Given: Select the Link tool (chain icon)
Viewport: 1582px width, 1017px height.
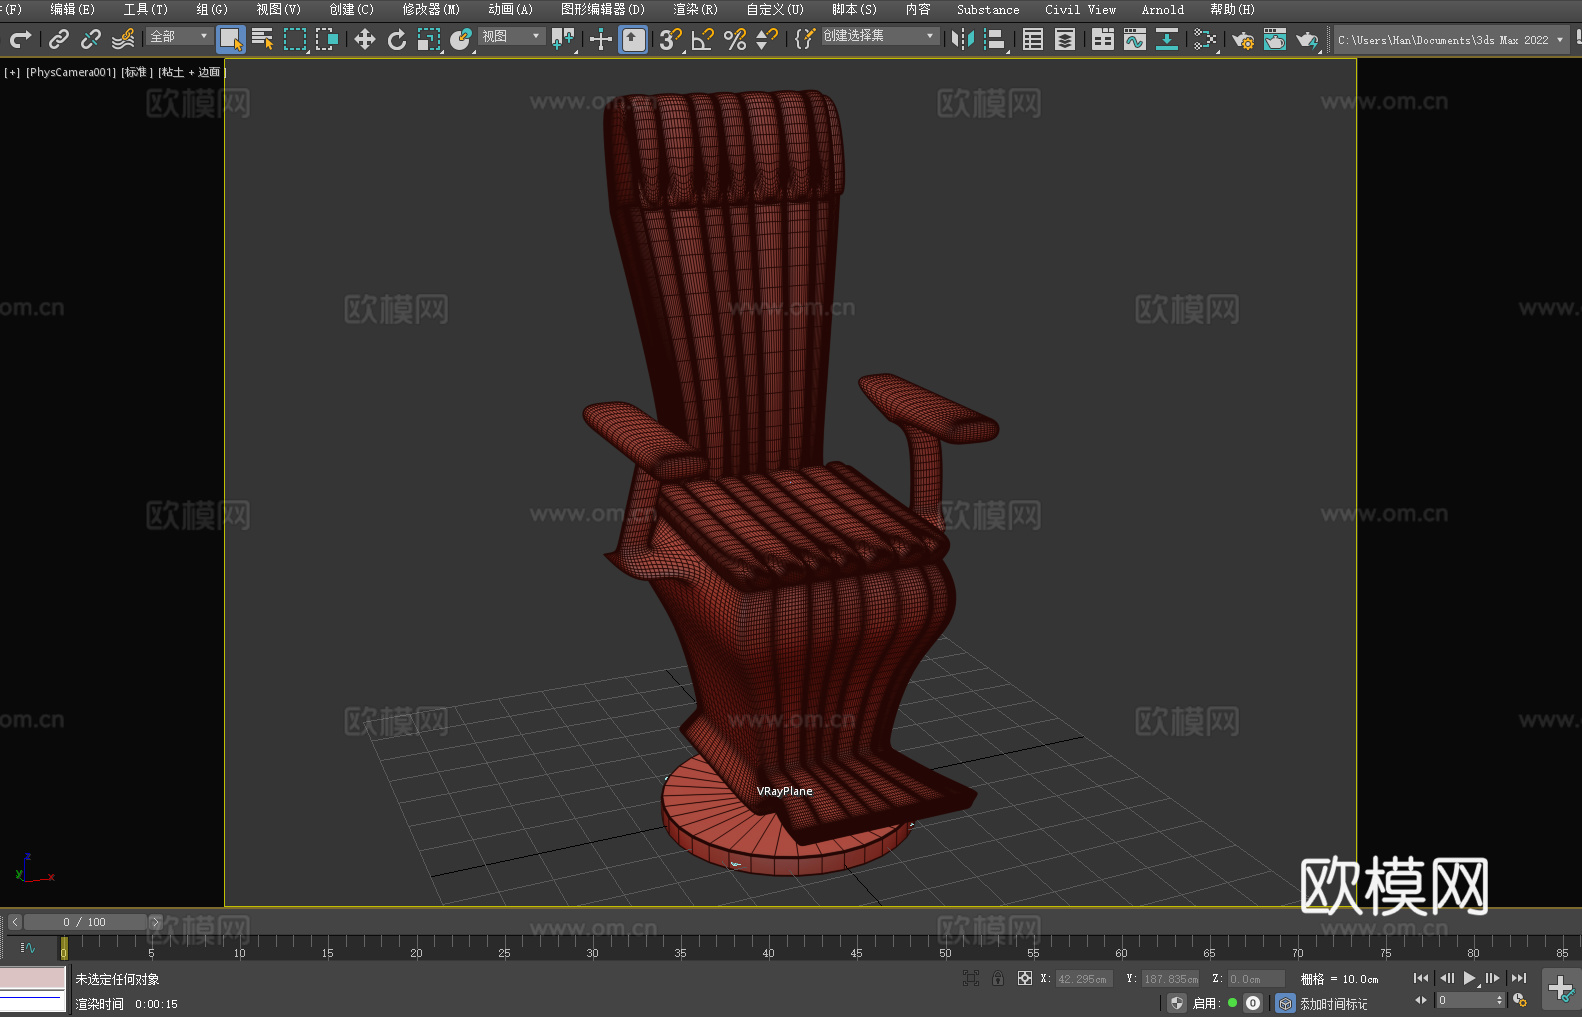Looking at the screenshot, I should point(59,39).
